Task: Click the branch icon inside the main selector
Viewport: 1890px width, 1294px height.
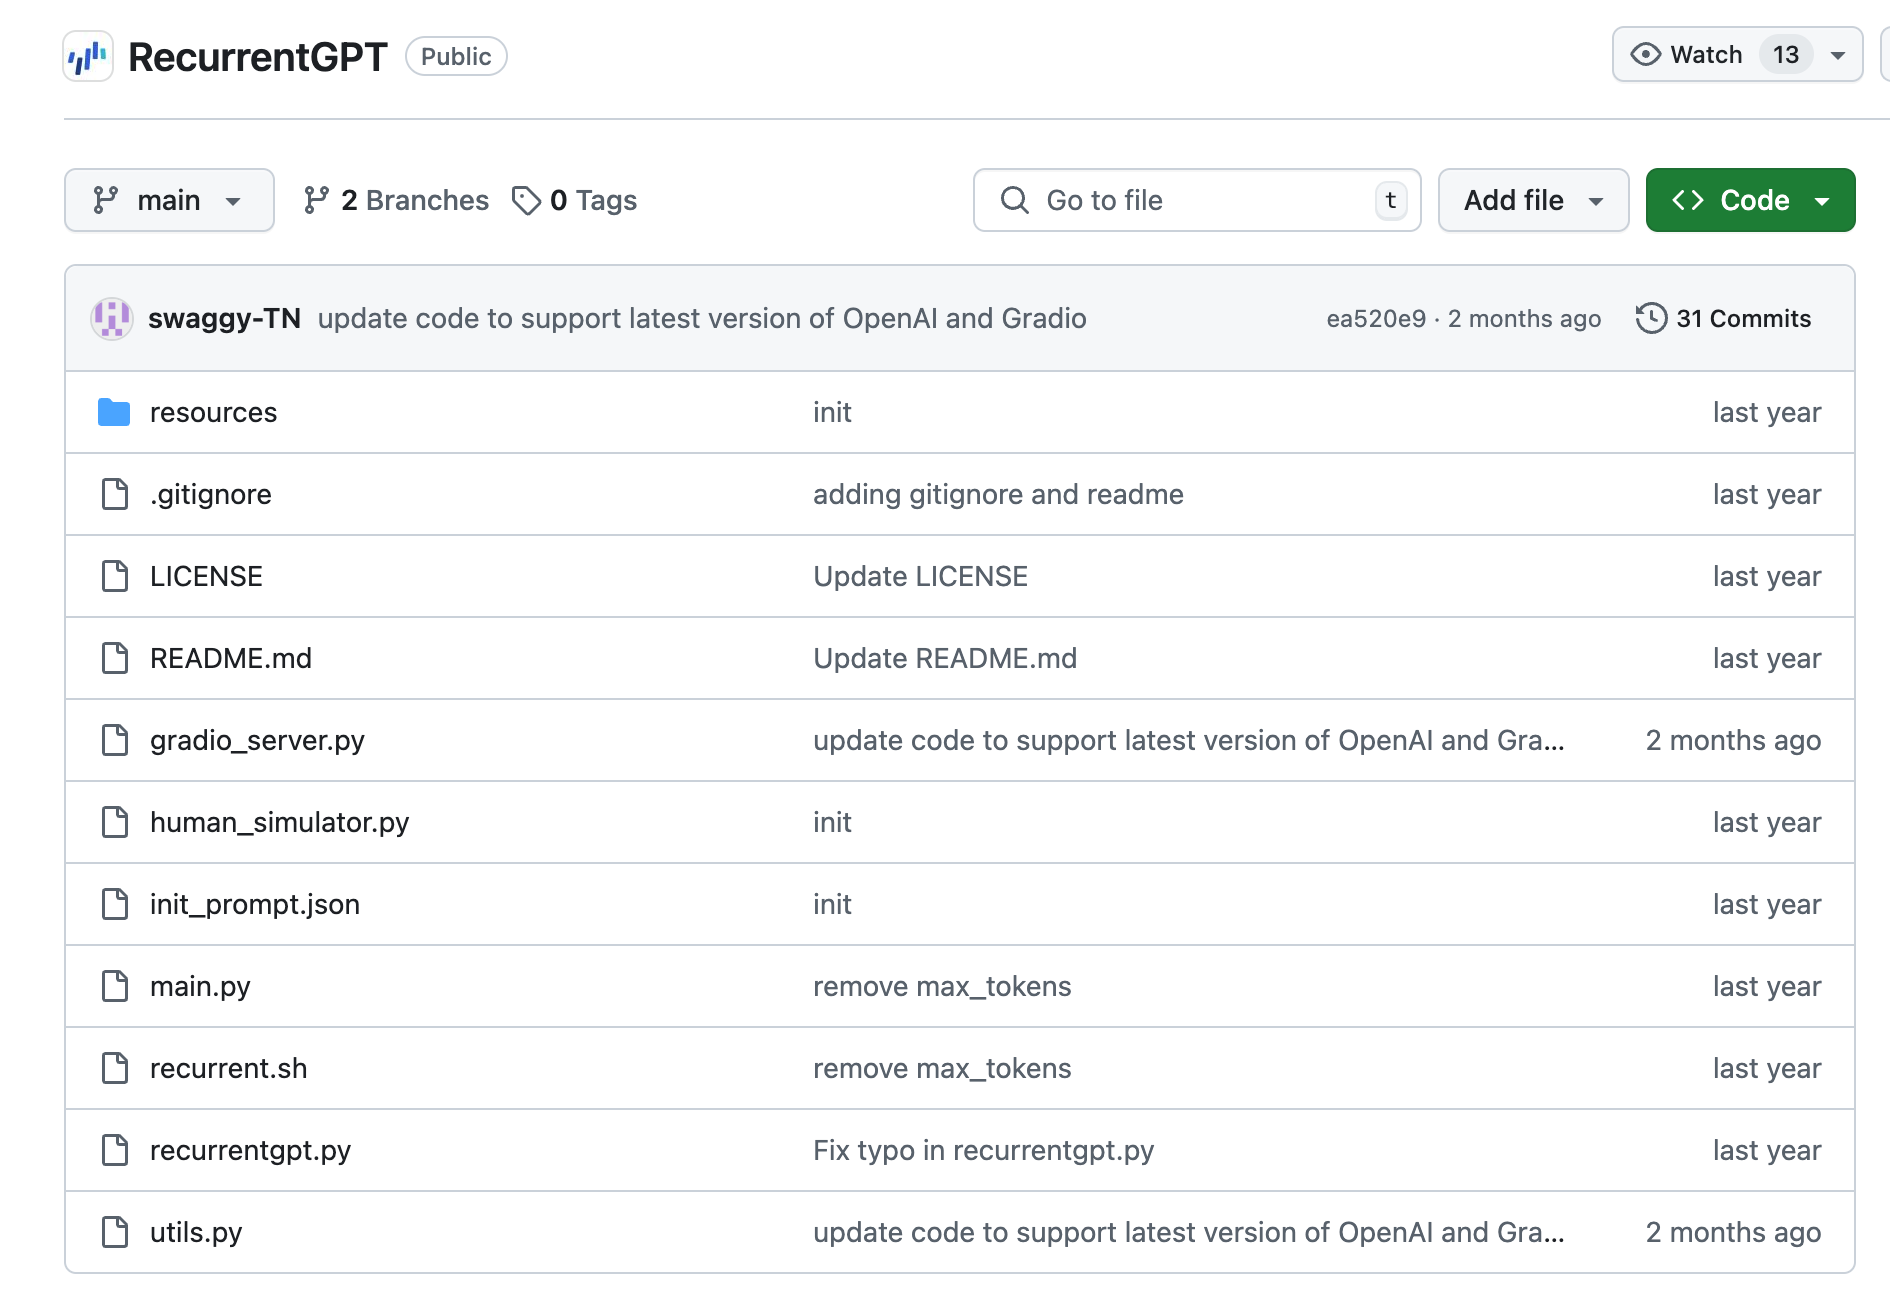Action: 106,200
